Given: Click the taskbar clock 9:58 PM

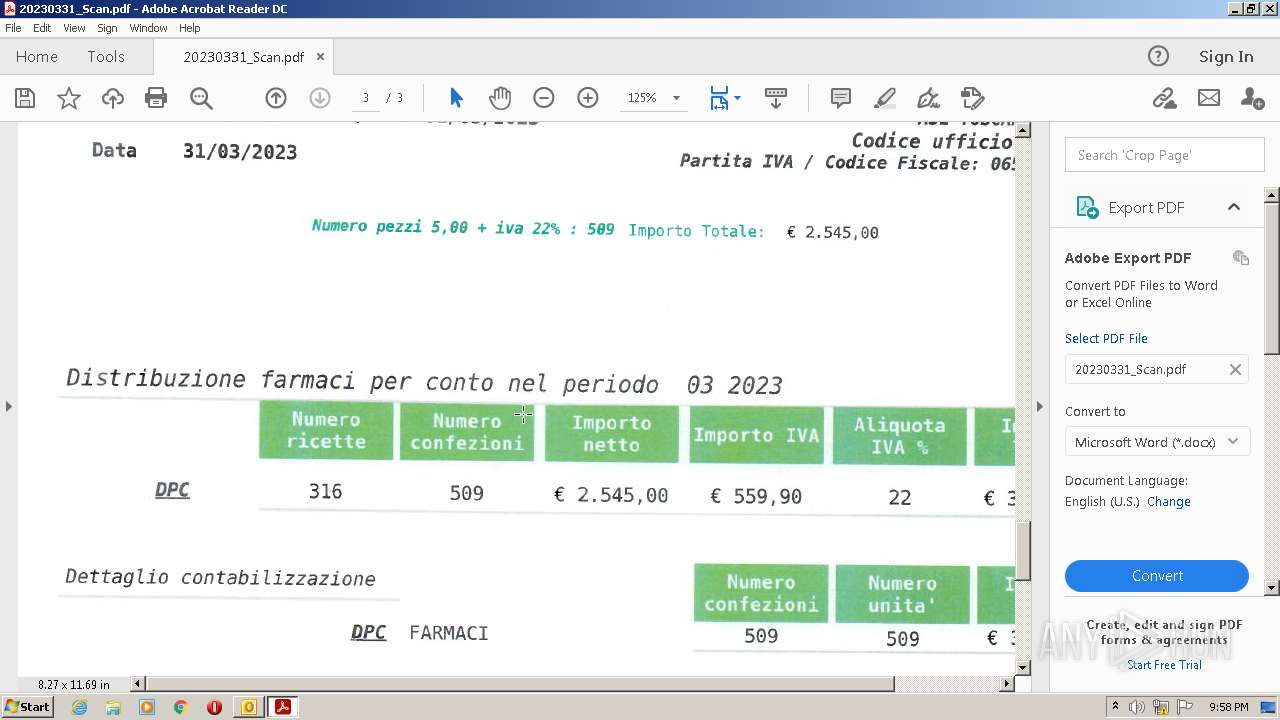Looking at the screenshot, I should 1228,707.
